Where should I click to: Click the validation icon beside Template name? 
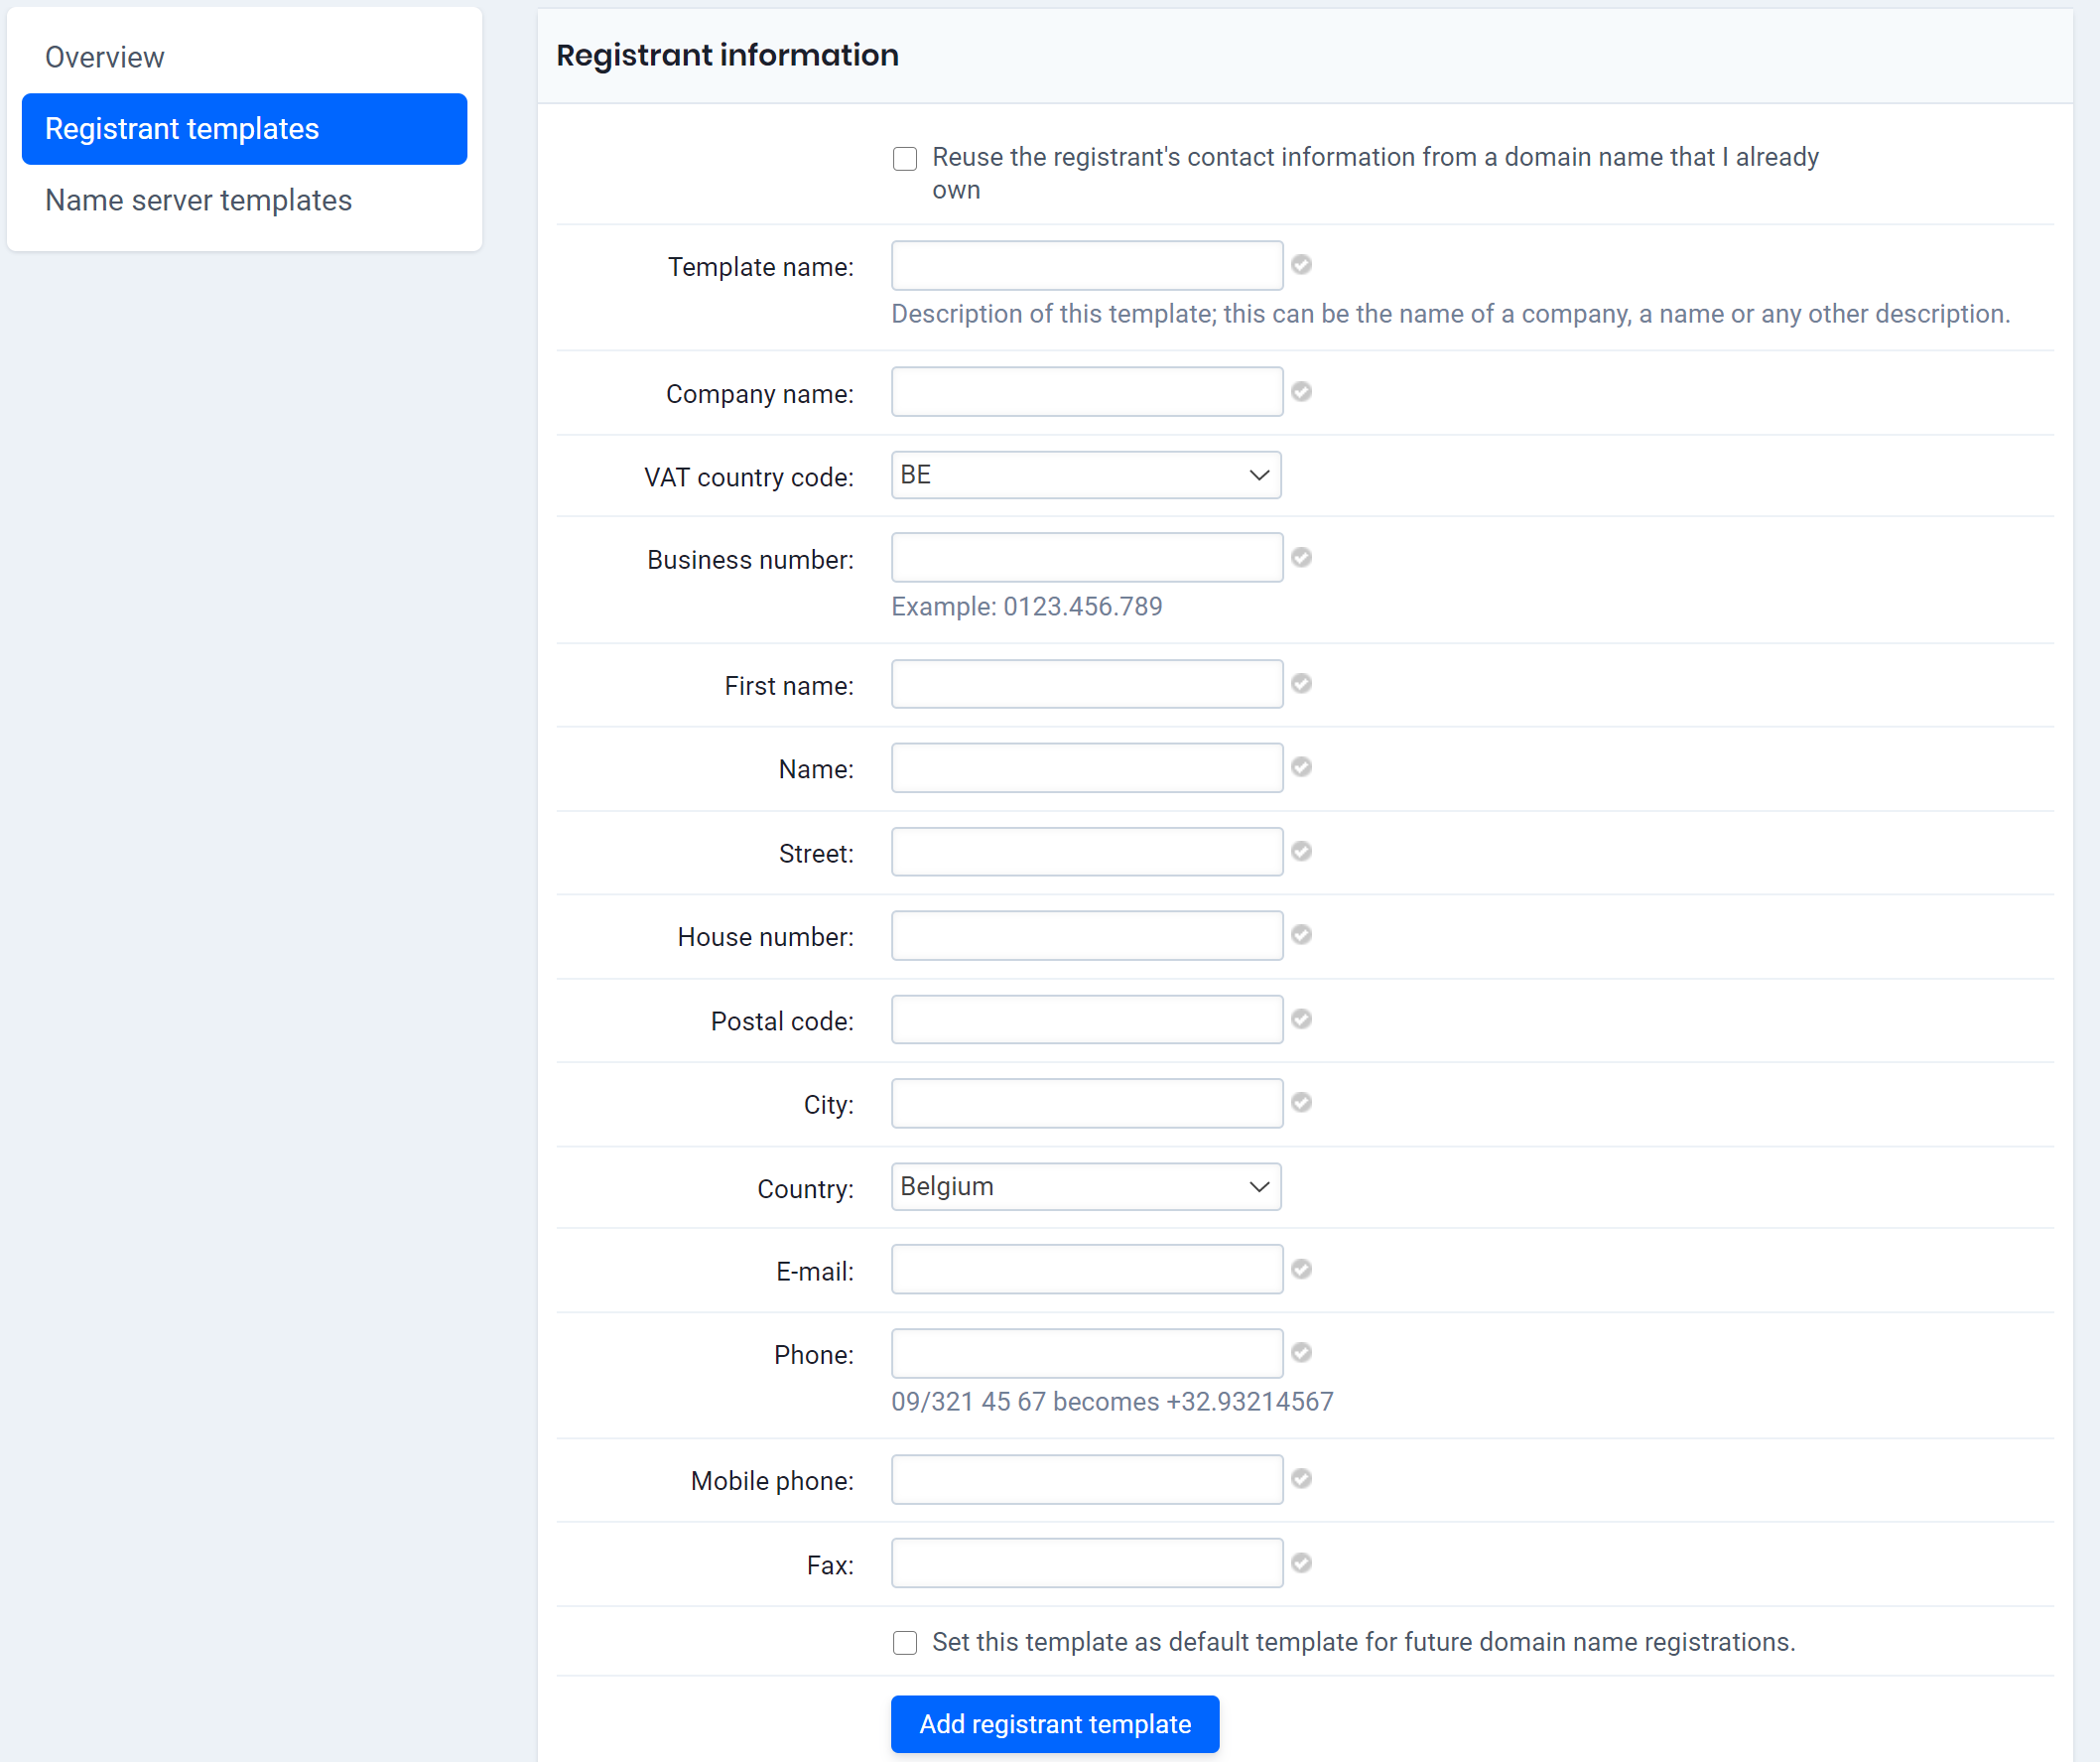1301,265
